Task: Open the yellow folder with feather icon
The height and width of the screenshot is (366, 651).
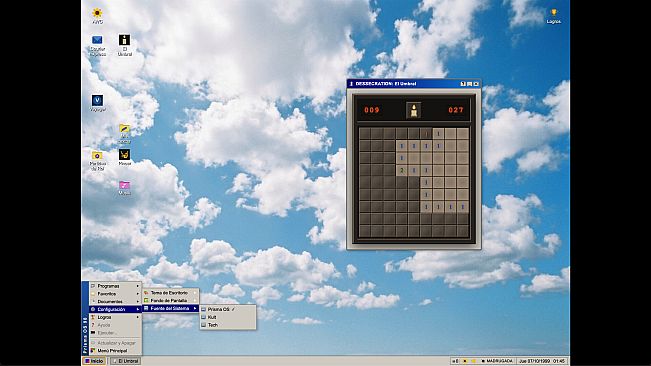Action: pyautogui.click(x=124, y=133)
